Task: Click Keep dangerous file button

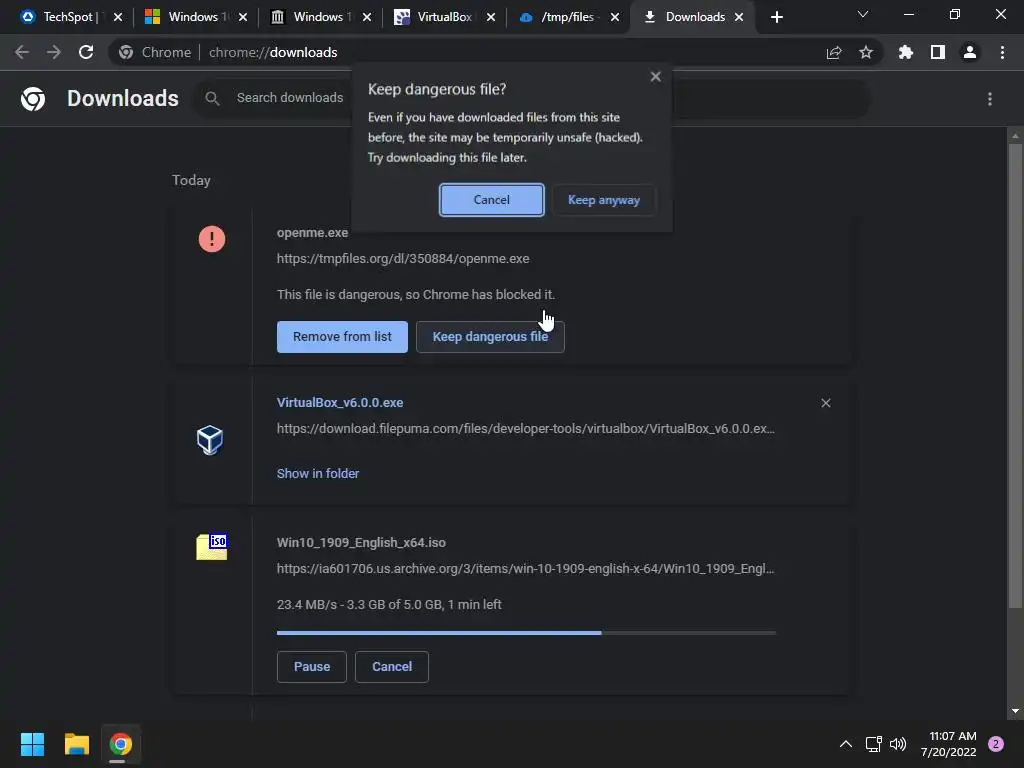Action: (x=490, y=337)
